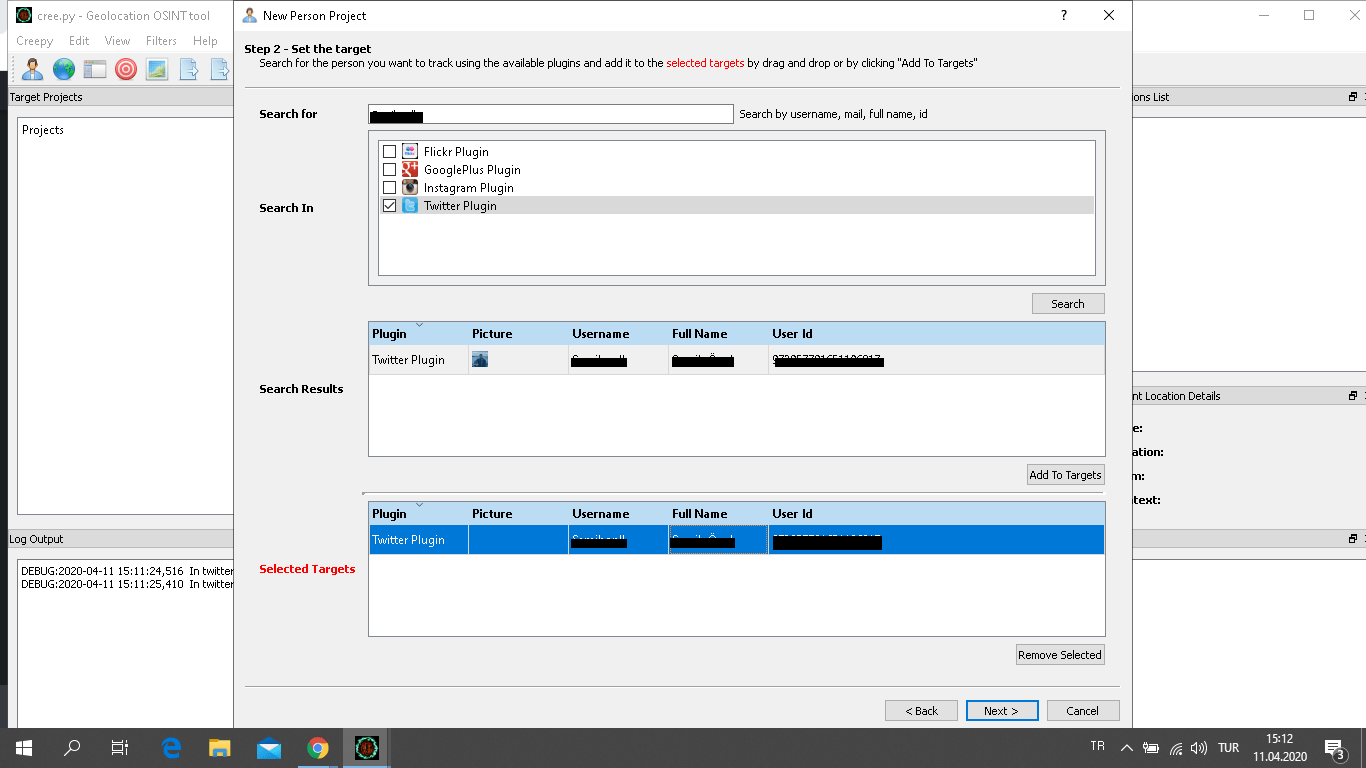Open the Help menu
The width and height of the screenshot is (1366, 768).
[x=205, y=41]
